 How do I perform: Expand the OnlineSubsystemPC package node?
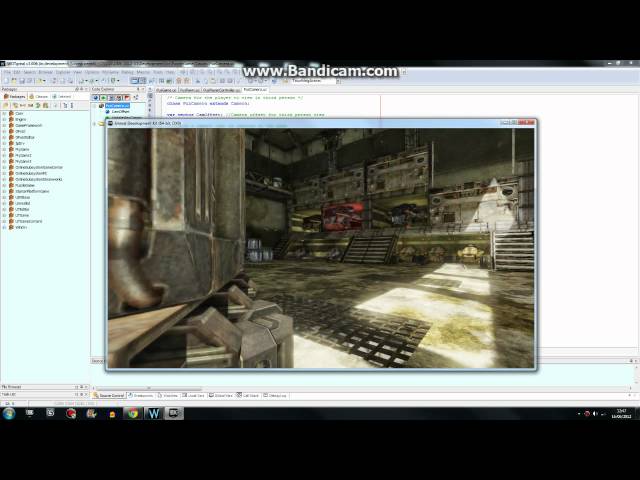click(x=4, y=173)
